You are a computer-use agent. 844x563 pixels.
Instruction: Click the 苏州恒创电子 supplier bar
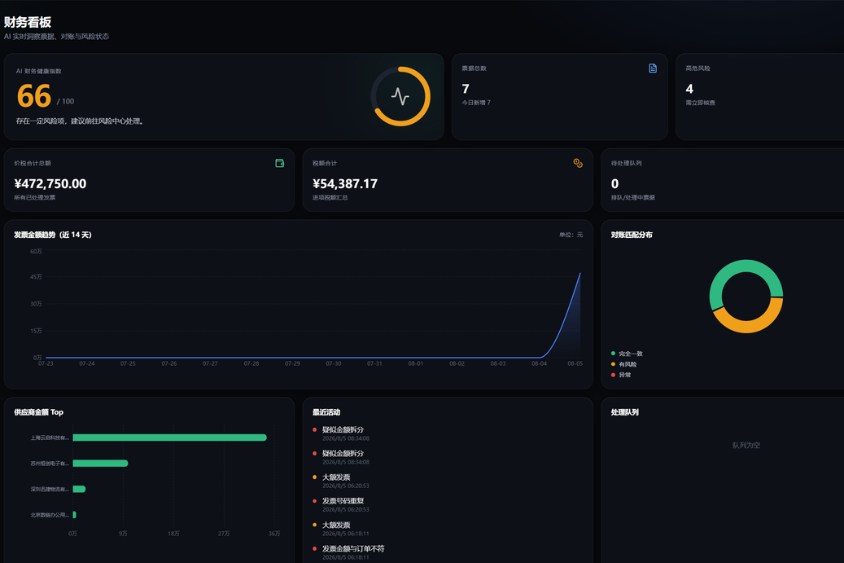(x=100, y=463)
